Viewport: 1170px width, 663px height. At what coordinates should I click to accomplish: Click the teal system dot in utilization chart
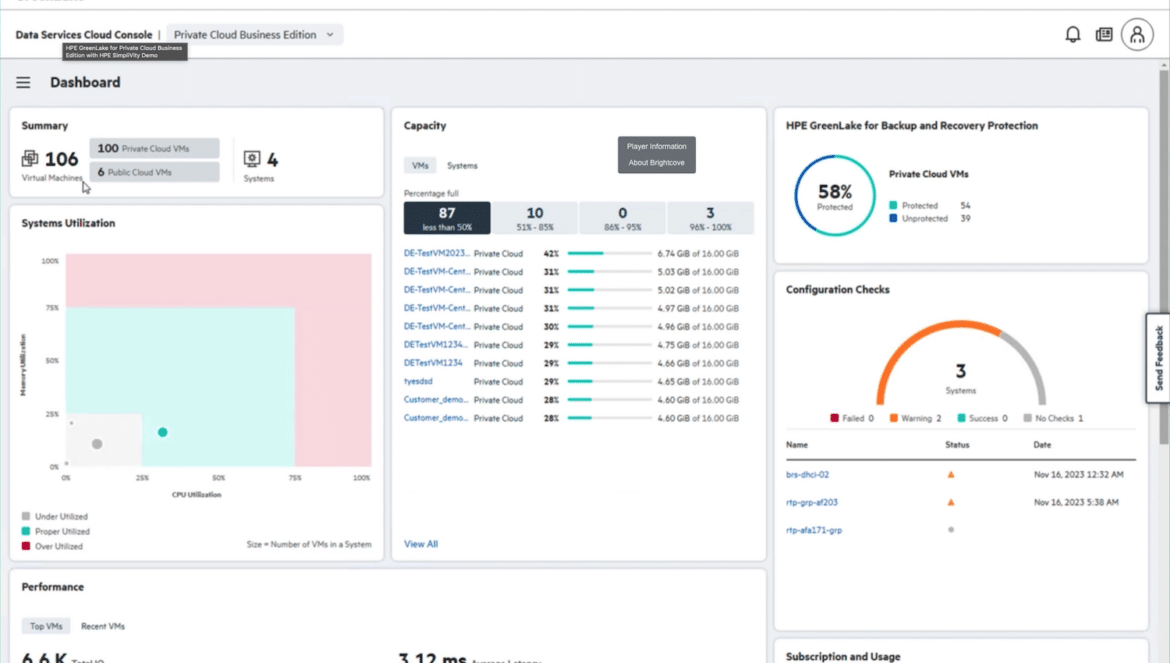point(163,433)
